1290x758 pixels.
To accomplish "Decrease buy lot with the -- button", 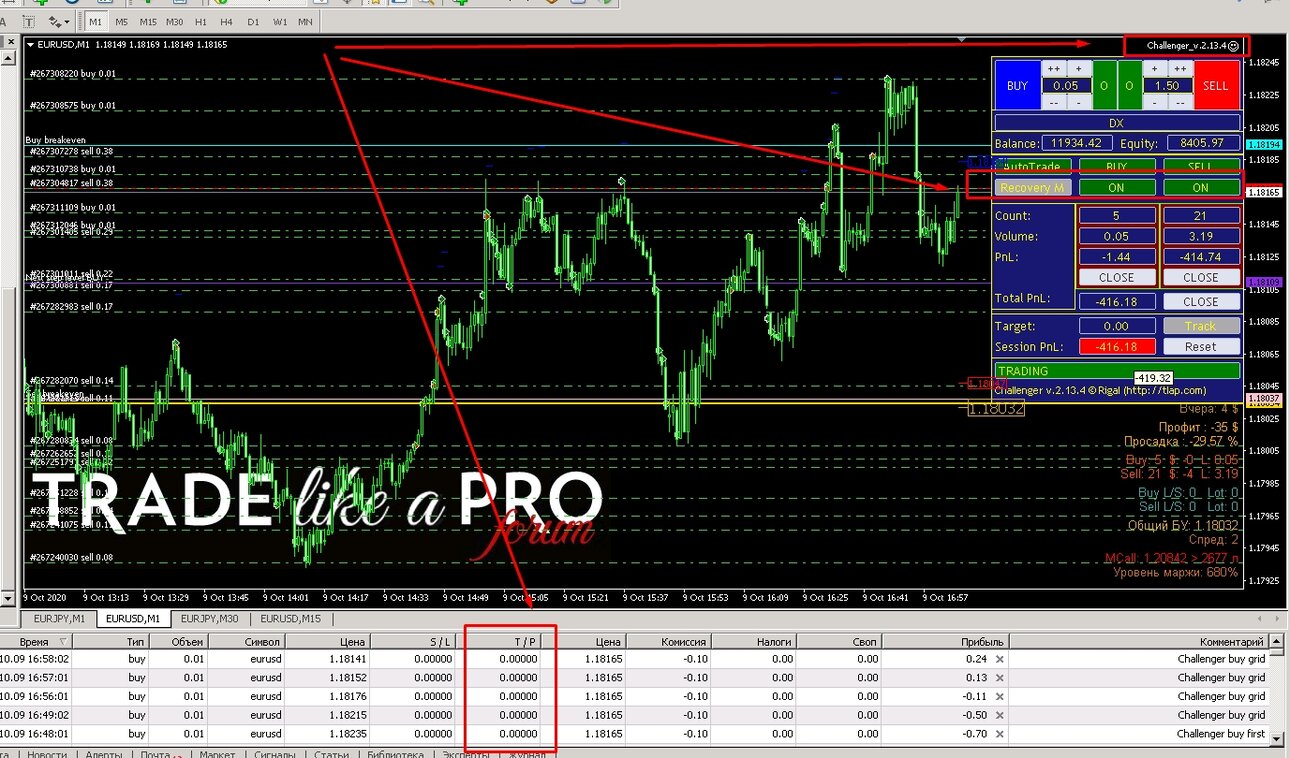I will (1054, 103).
